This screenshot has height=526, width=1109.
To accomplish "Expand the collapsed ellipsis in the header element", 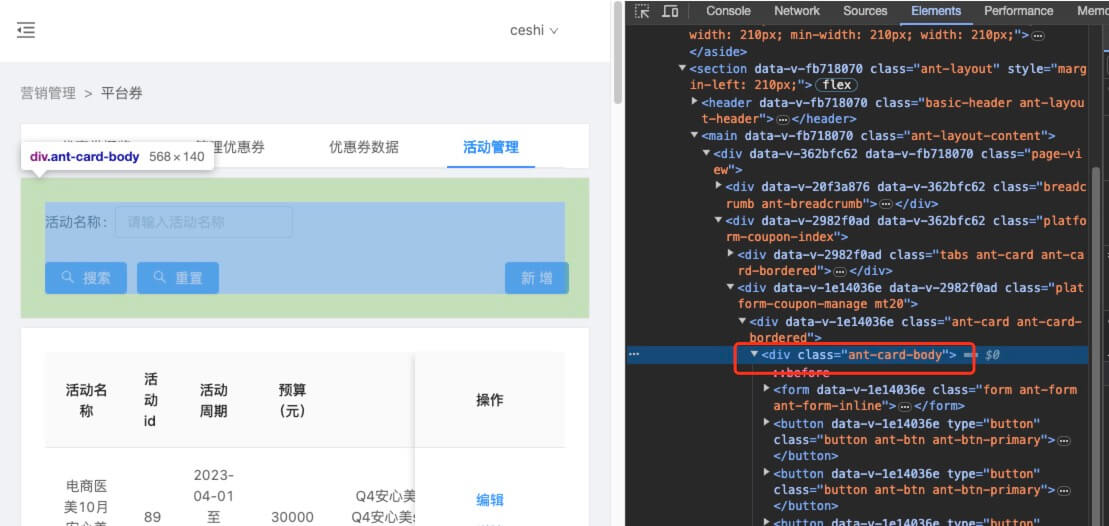I will [782, 119].
